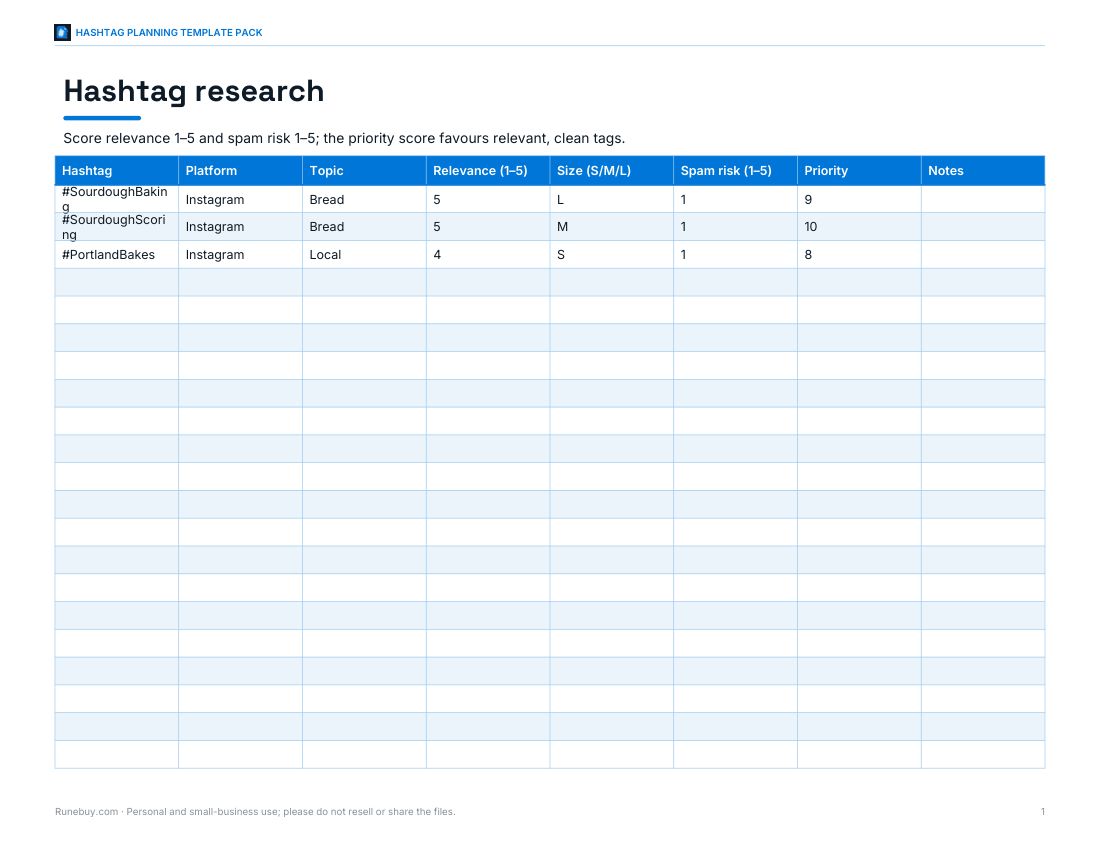Viewport: 1100px width, 850px height.
Task: Click the Size (S/M/L) column header
Action: coord(612,170)
